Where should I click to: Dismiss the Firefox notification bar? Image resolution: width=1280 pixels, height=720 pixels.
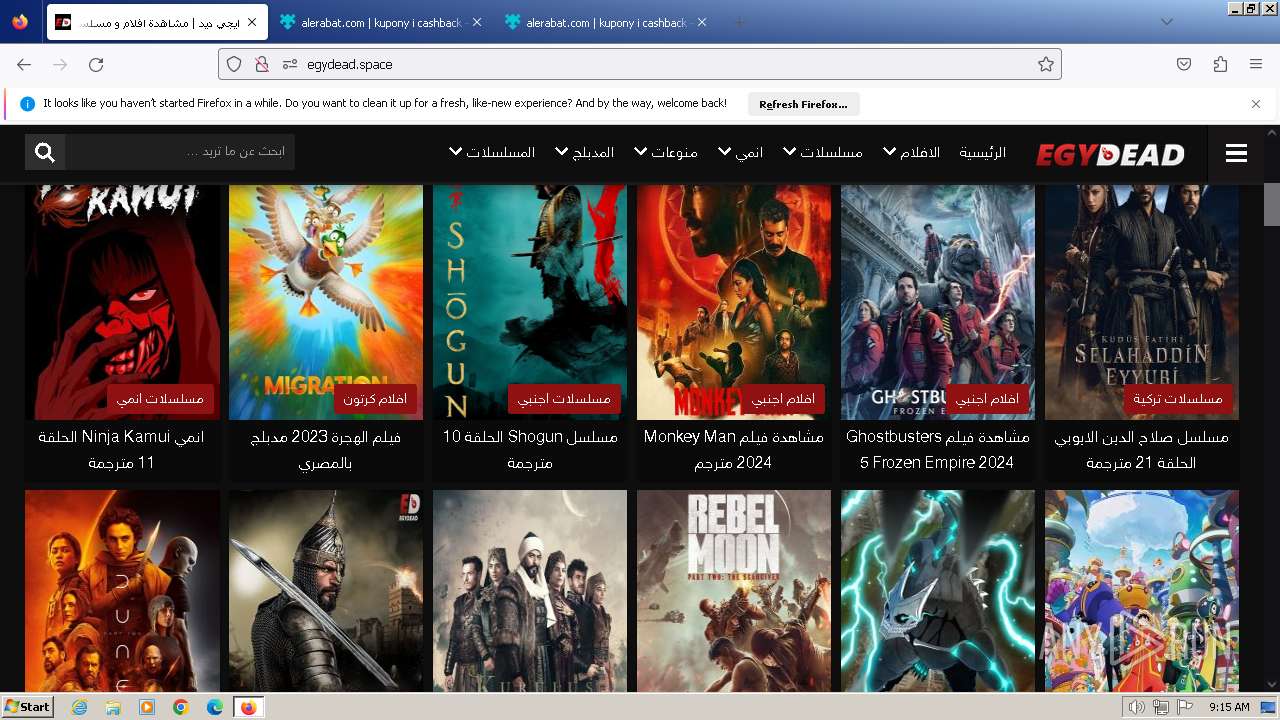[x=1256, y=103]
